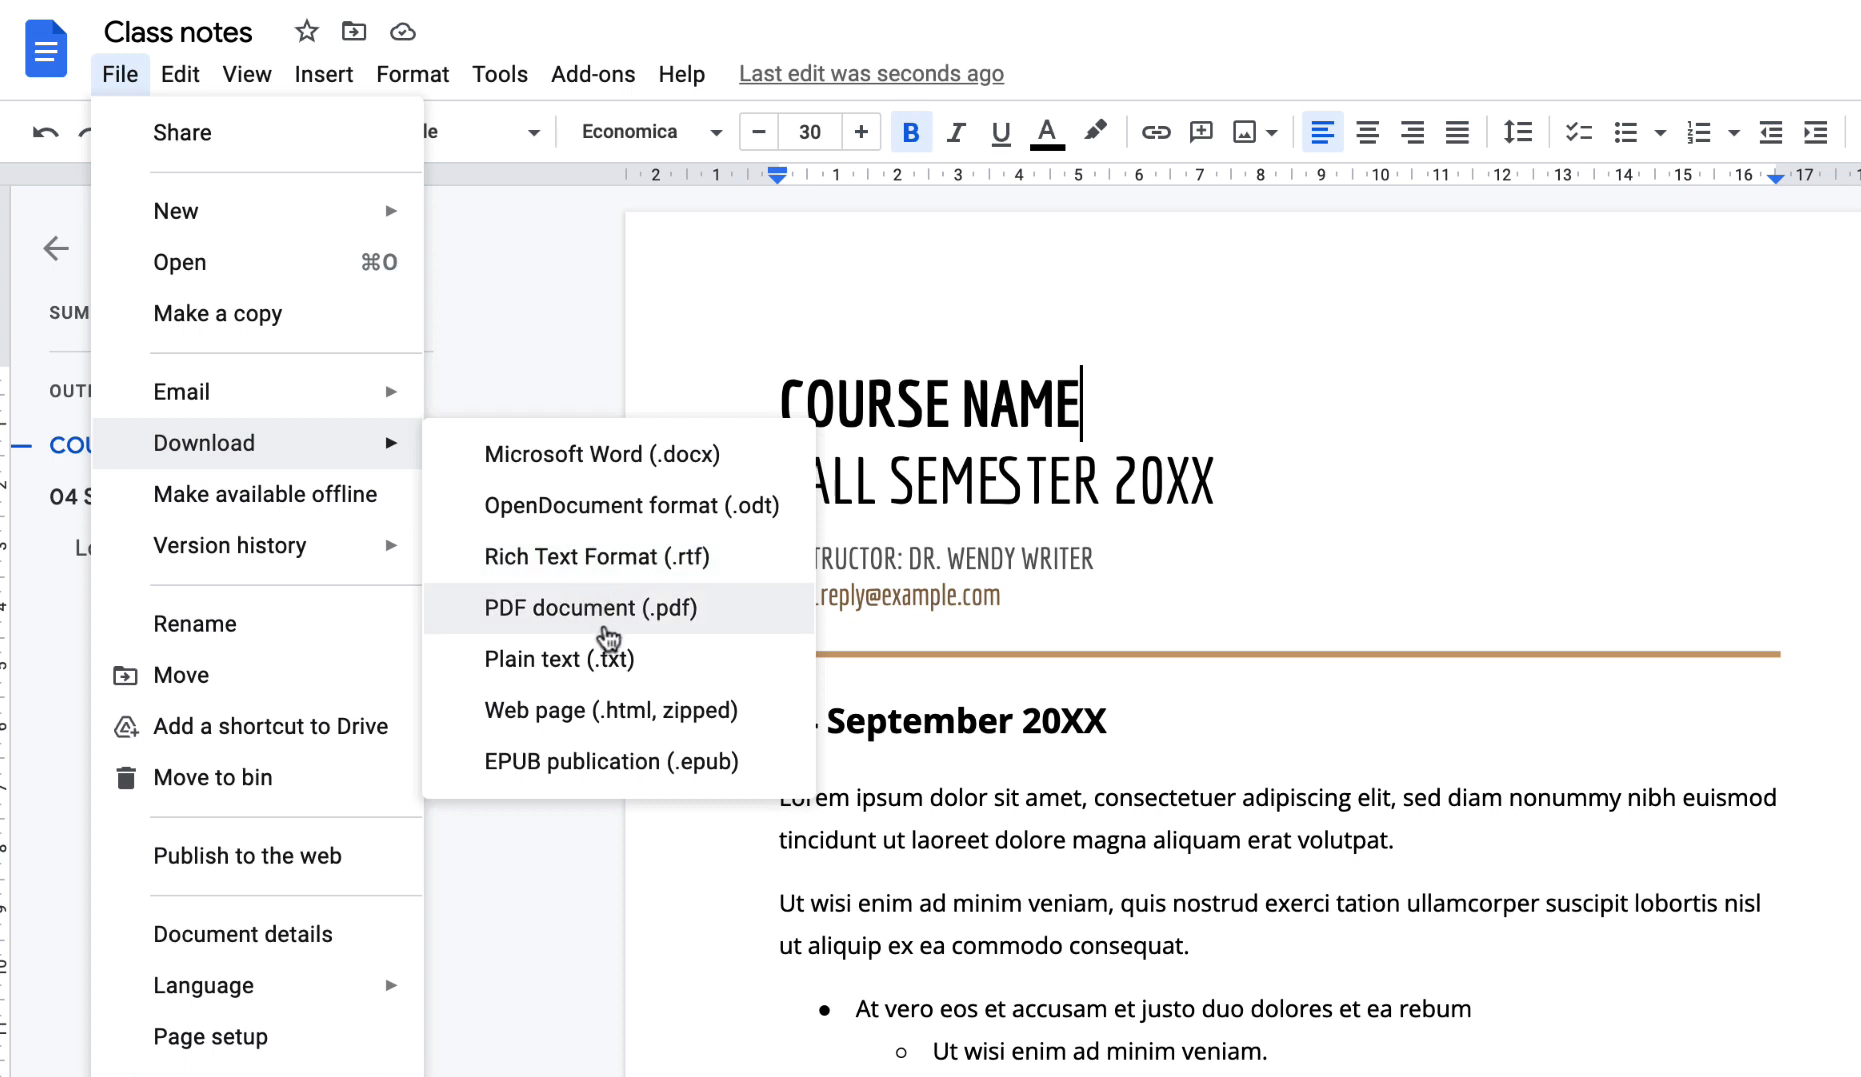The width and height of the screenshot is (1861, 1077).
Task: Select Open from the File menu
Action: [x=258, y=262]
